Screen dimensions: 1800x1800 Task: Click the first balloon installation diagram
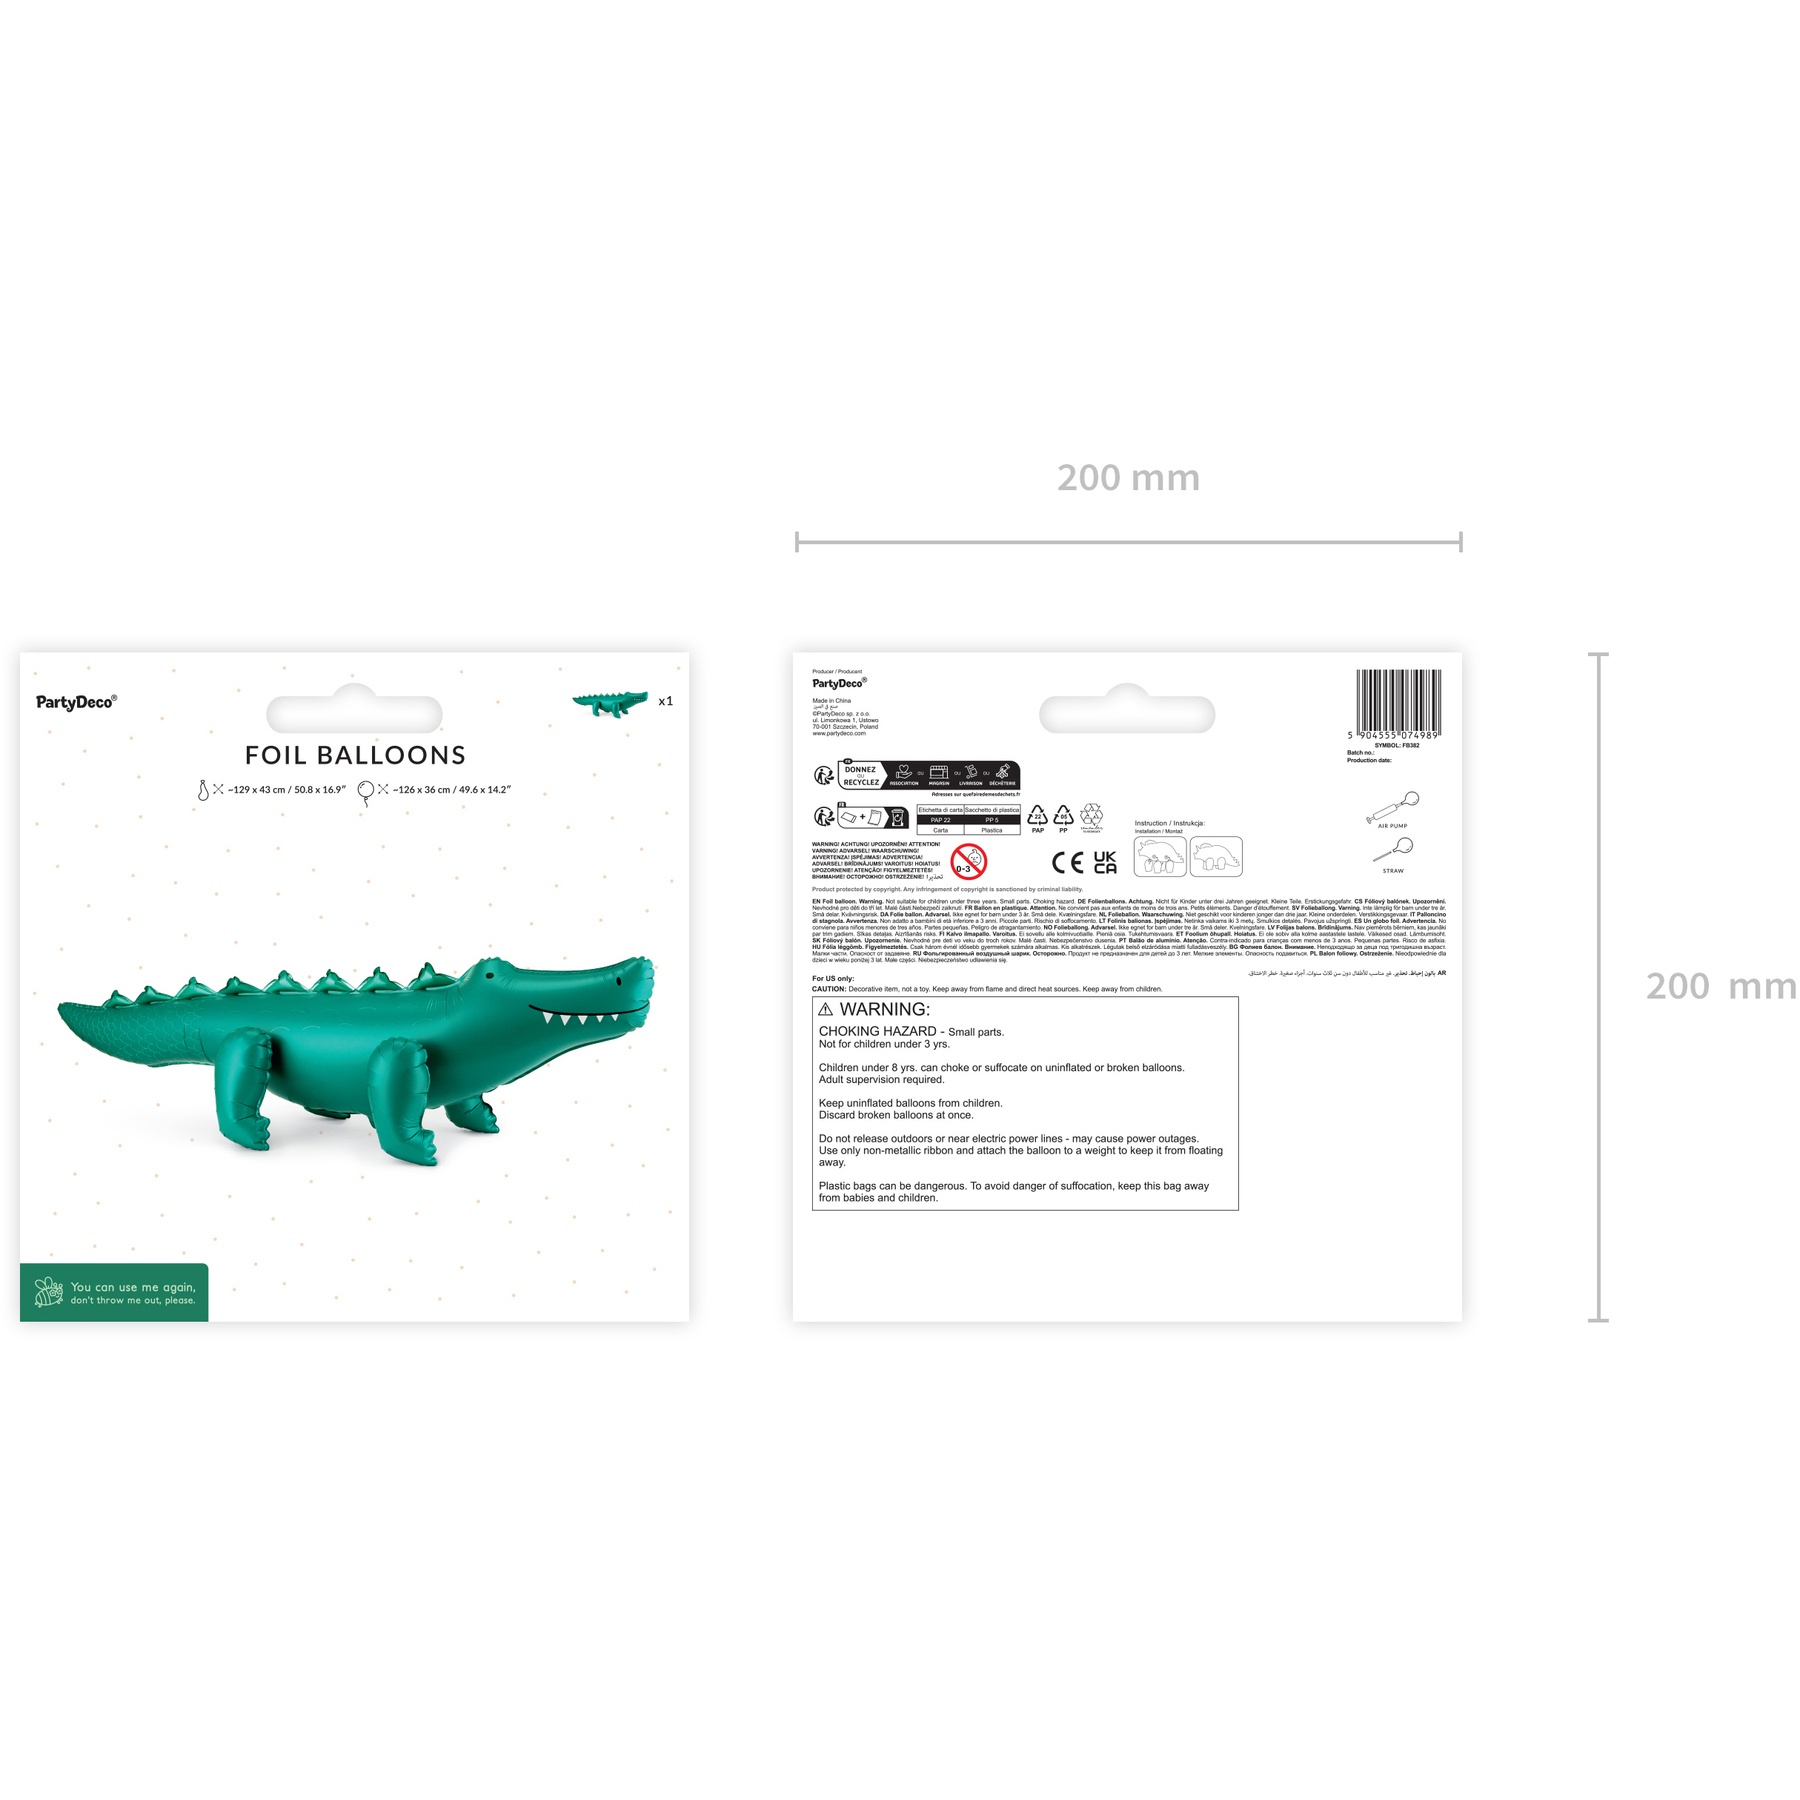tap(1160, 857)
